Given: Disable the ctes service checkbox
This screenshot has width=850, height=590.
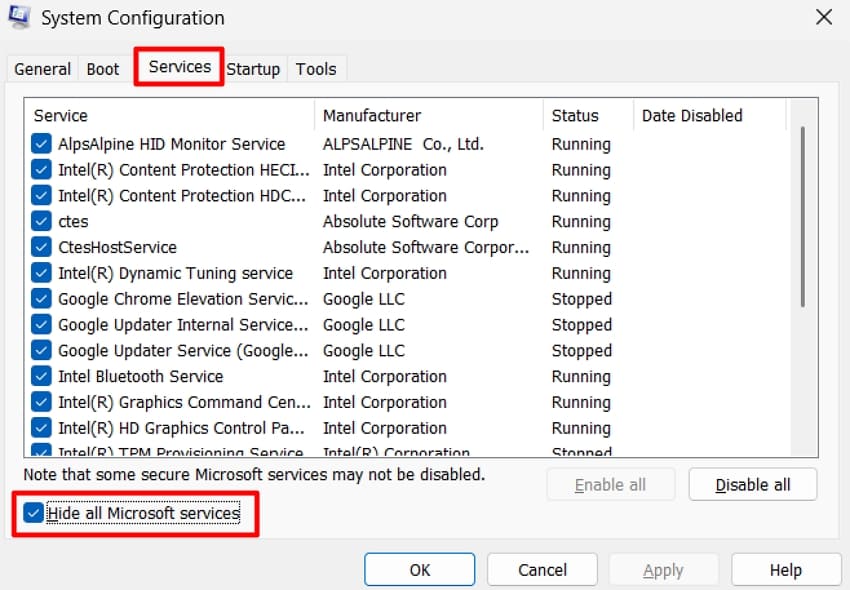Looking at the screenshot, I should pos(40,221).
